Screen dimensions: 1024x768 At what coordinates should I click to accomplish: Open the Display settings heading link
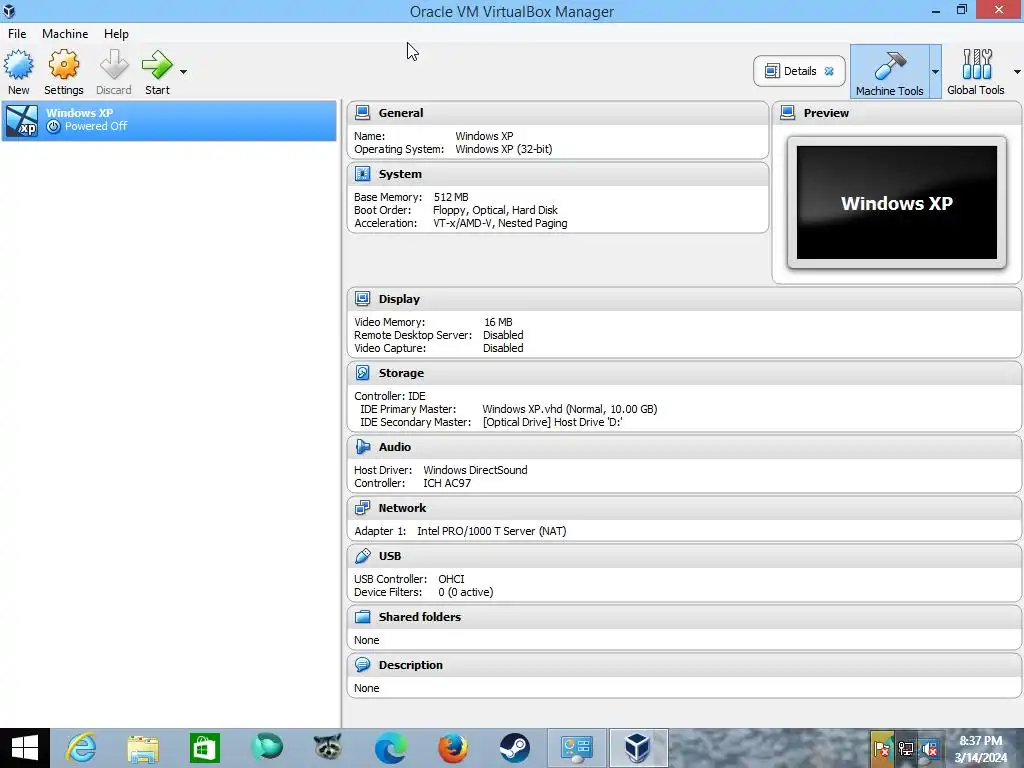pos(399,298)
